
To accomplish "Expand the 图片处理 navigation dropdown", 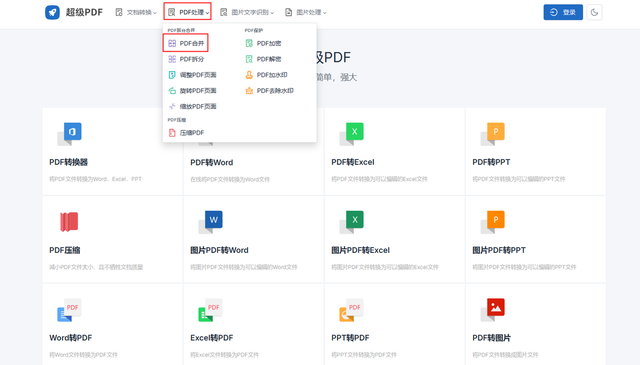I will (x=306, y=12).
